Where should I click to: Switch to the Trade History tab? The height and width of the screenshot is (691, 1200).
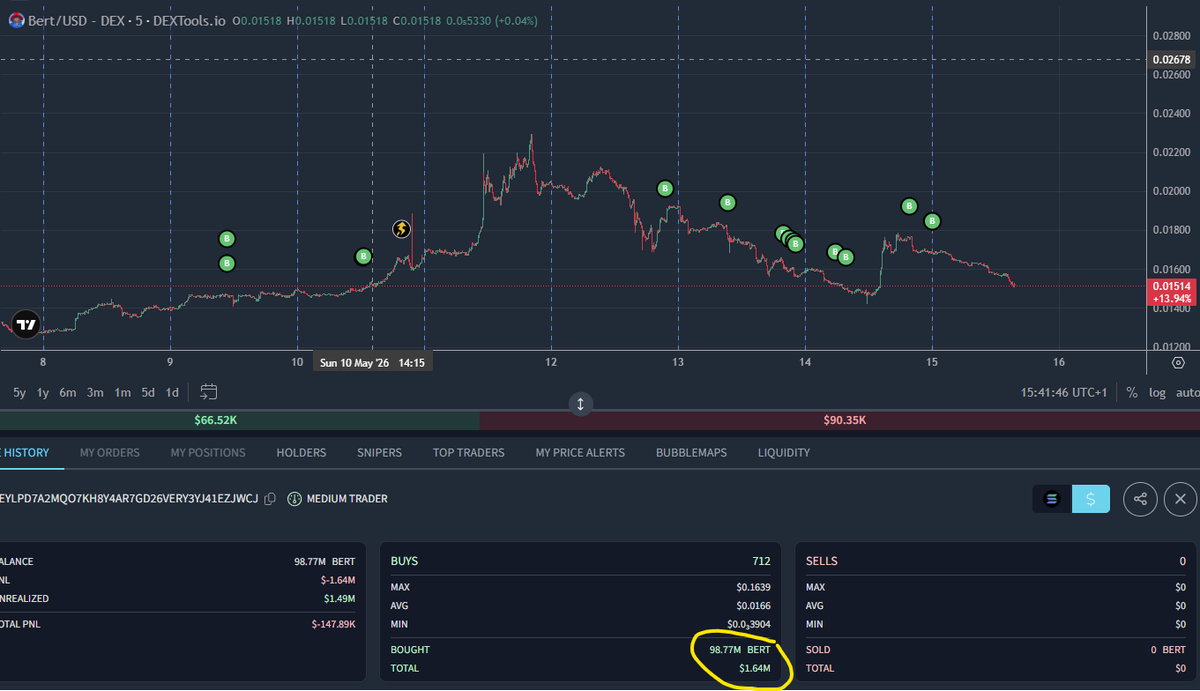coord(25,452)
